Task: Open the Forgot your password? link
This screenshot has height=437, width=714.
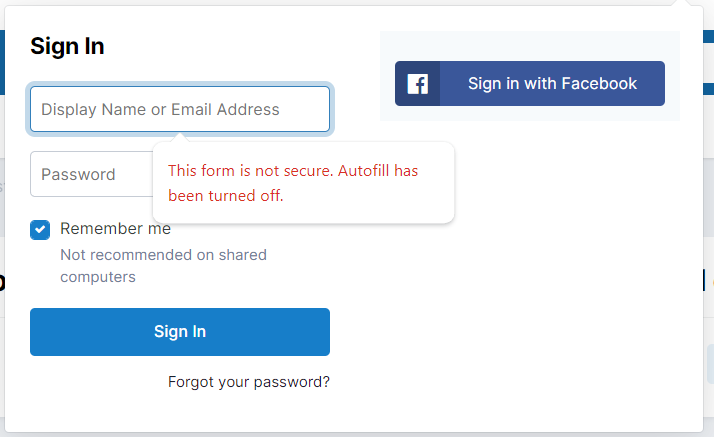Action: click(249, 382)
